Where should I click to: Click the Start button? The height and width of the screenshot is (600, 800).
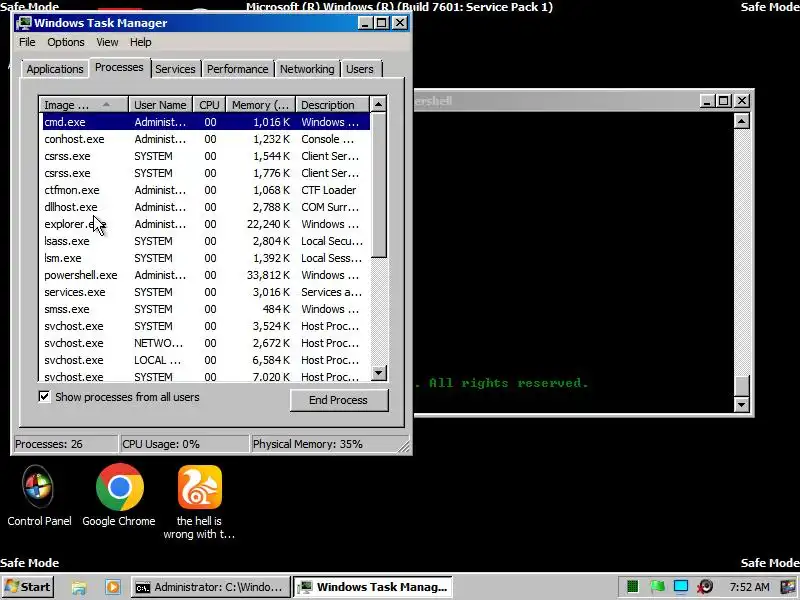tap(28, 587)
